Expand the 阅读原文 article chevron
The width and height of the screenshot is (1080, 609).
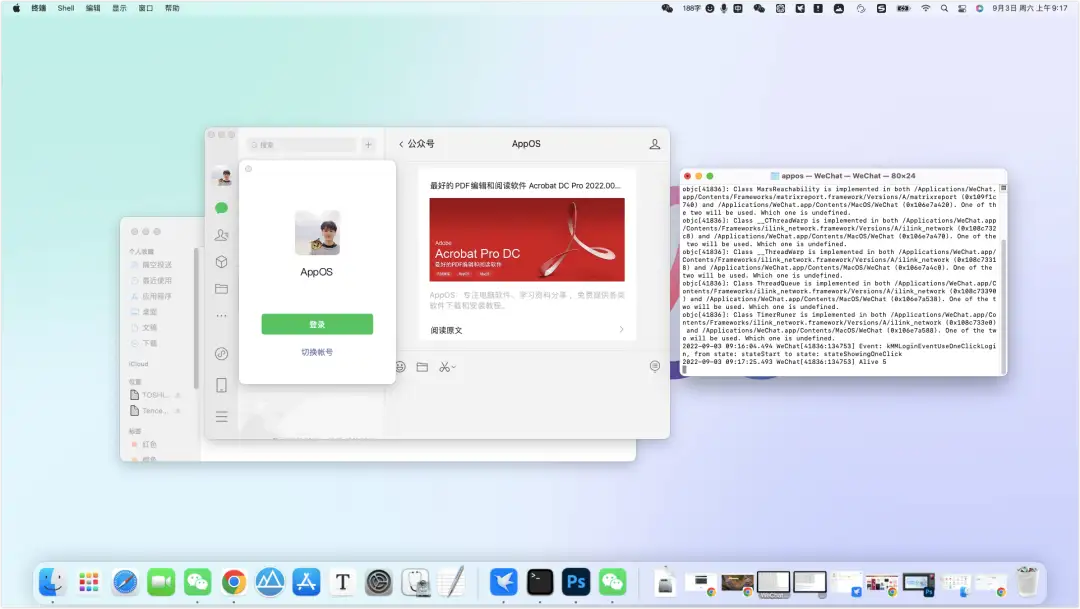pos(621,330)
